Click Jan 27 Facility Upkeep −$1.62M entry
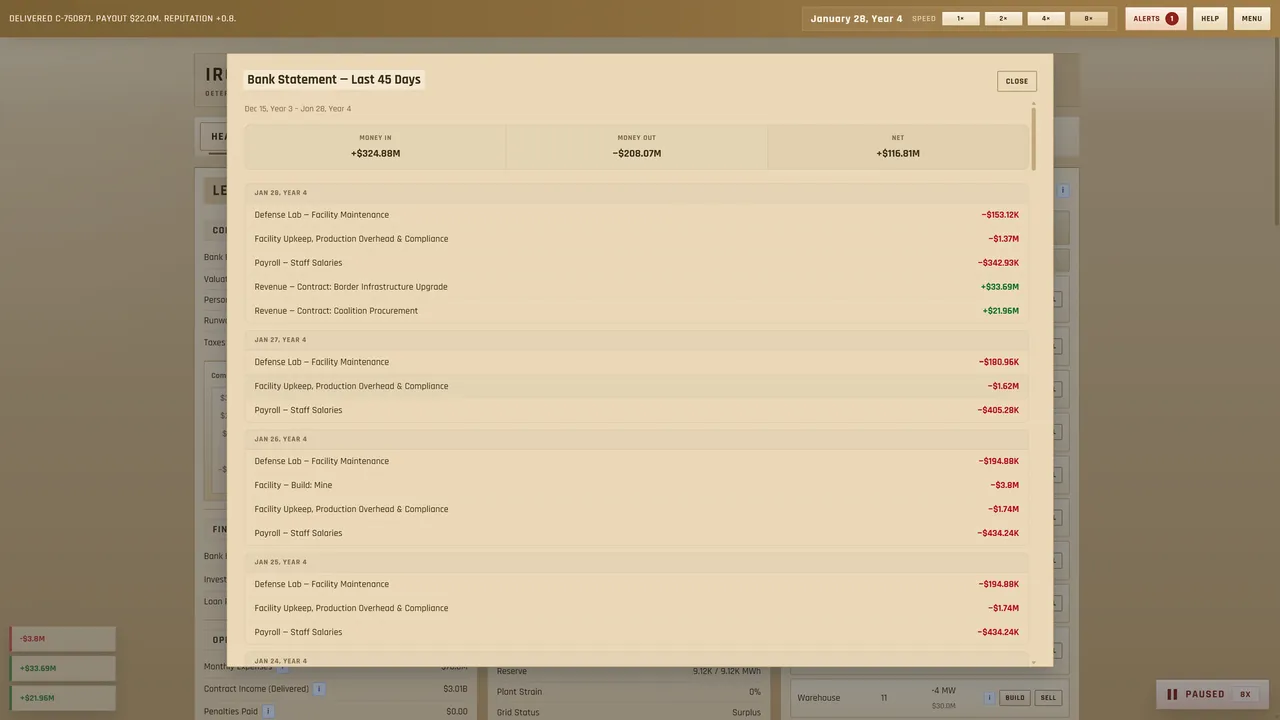 click(x=637, y=386)
